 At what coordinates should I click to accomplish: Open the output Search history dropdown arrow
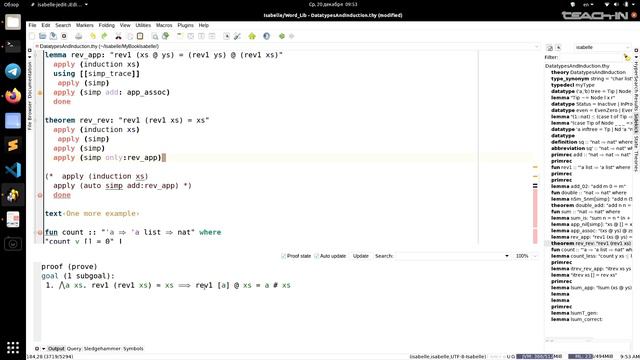507,256
